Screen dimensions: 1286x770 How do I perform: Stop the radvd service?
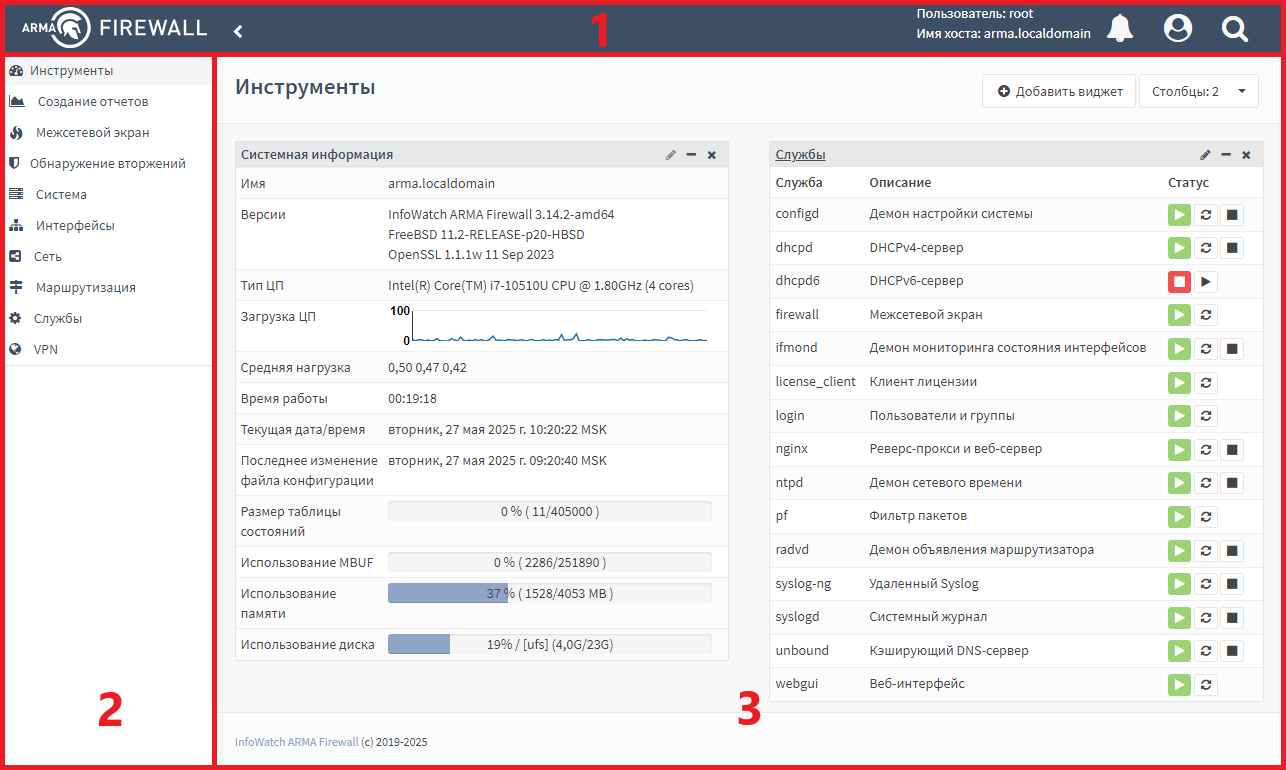pyautogui.click(x=1233, y=550)
